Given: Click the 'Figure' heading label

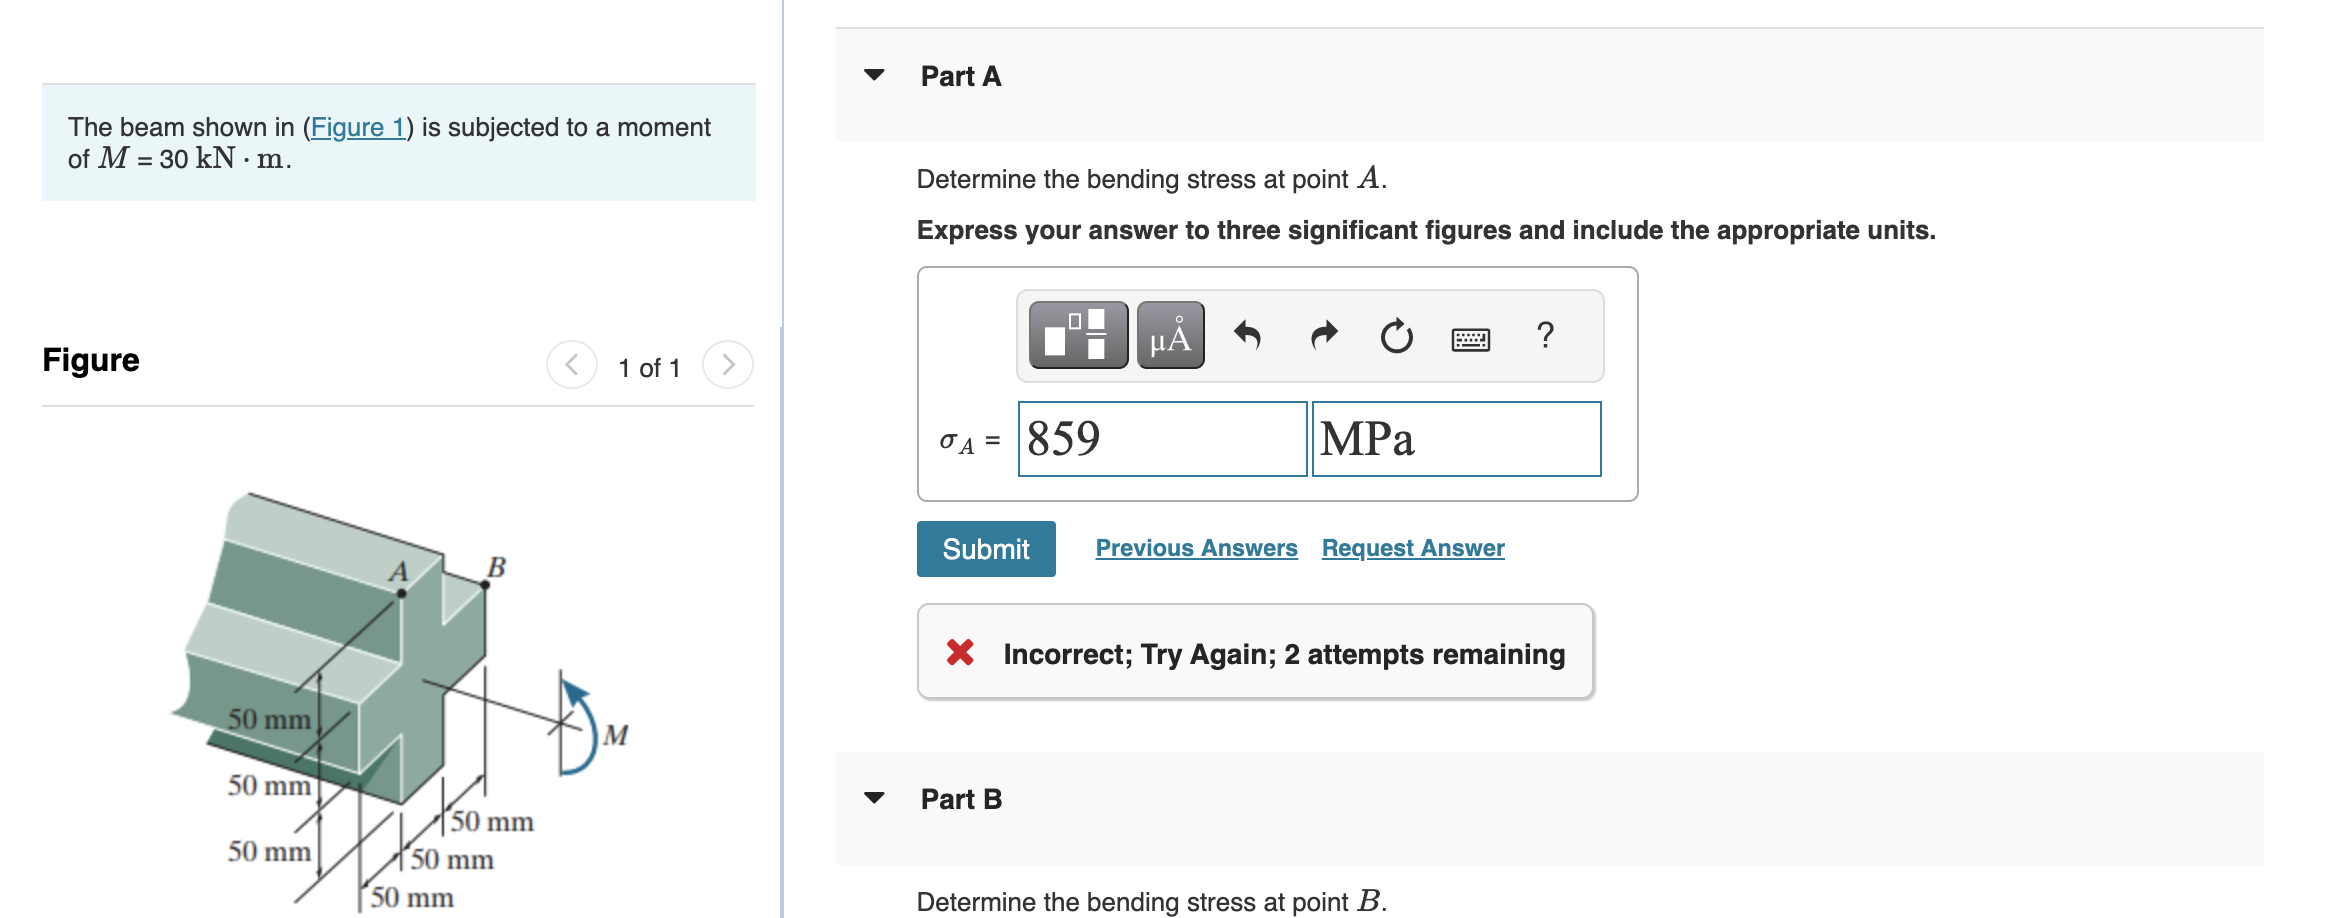Looking at the screenshot, I should [91, 360].
